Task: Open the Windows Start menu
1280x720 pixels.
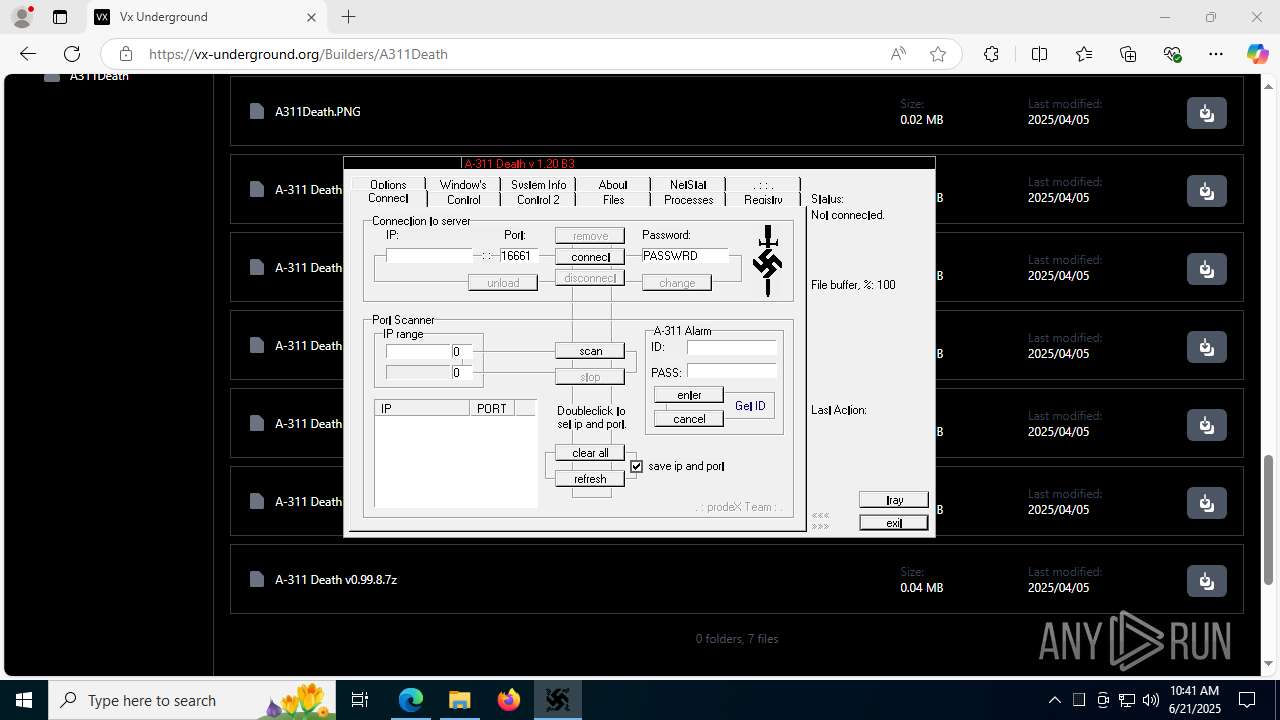Action: [x=24, y=700]
